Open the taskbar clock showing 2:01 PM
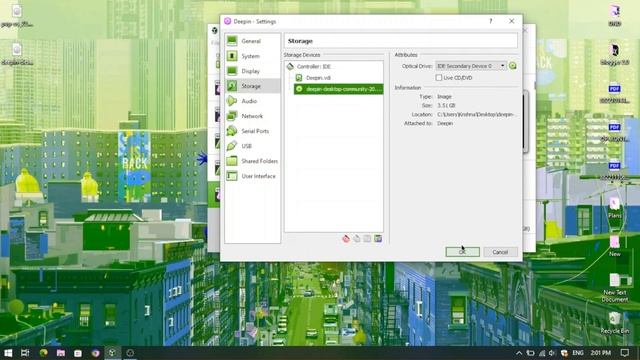This screenshot has height=360, width=640. (x=601, y=353)
